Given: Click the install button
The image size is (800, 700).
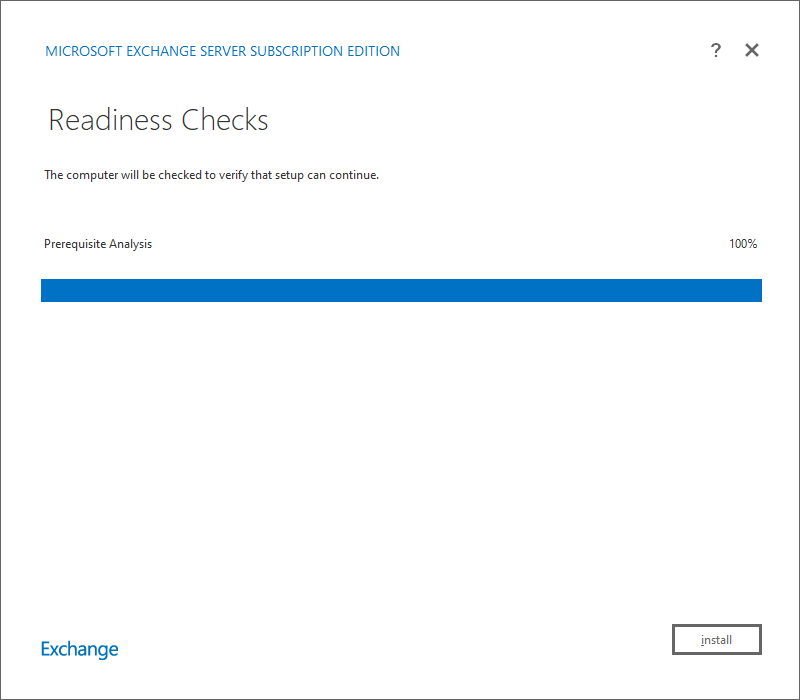Looking at the screenshot, I should click(x=717, y=639).
